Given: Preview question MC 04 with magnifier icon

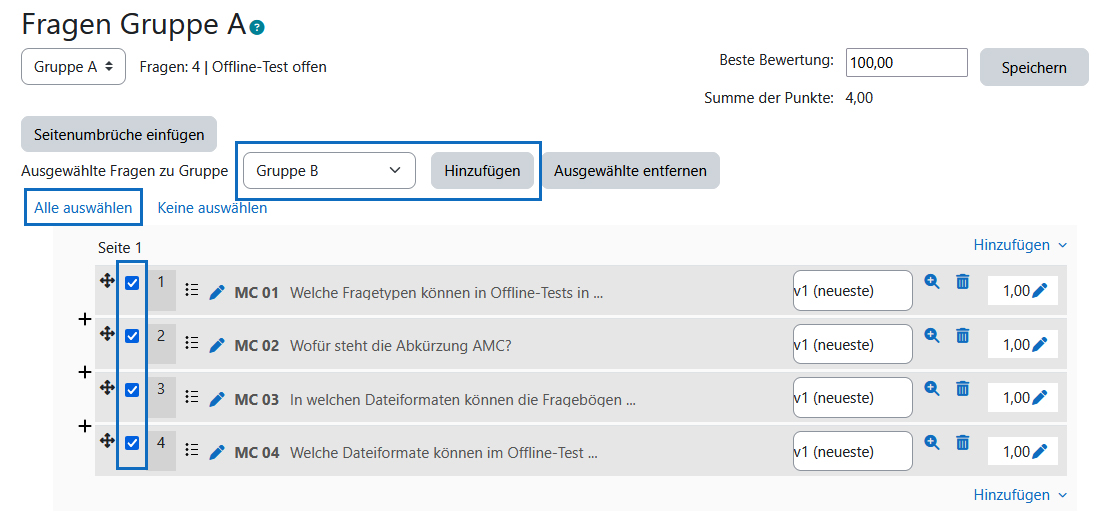Looking at the screenshot, I should [932, 442].
